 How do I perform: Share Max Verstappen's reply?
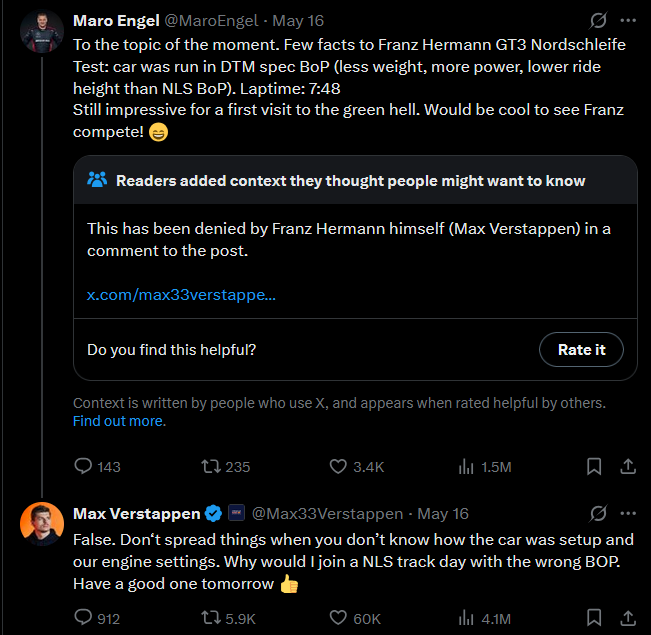click(628, 618)
